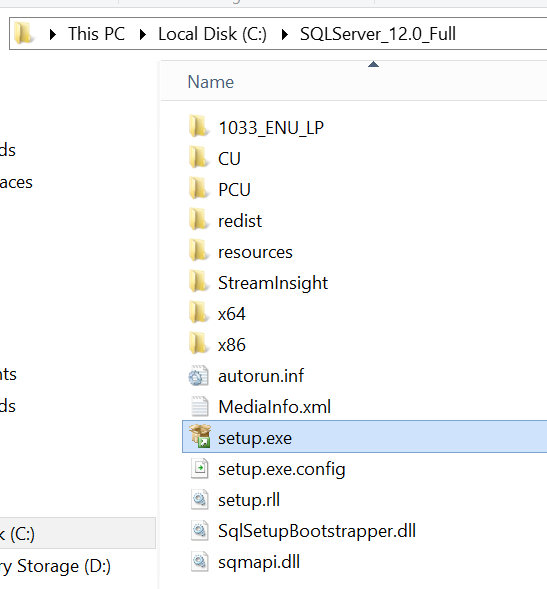This screenshot has width=547, height=589.
Task: Select the 1033_ENU_LP folder name
Action: [271, 128]
